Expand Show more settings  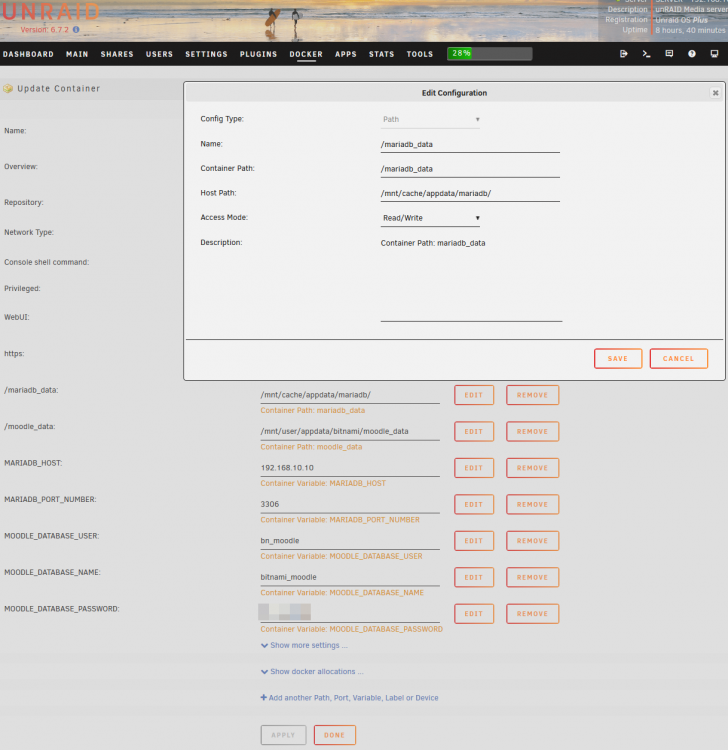304,645
